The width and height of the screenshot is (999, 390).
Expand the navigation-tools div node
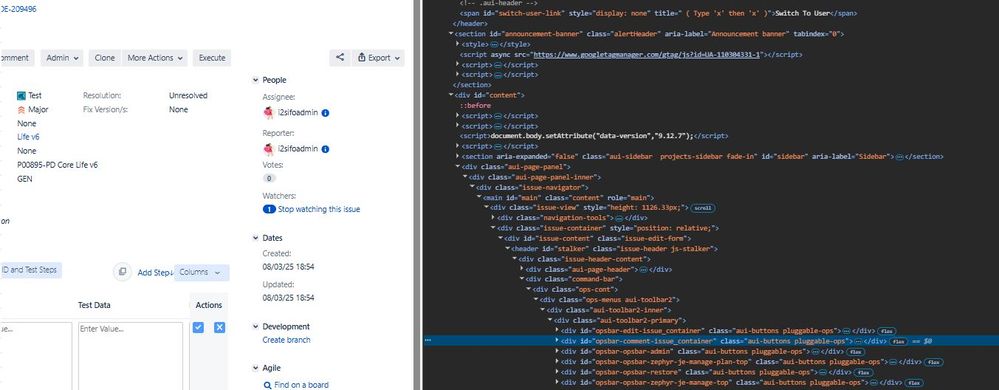click(x=493, y=218)
